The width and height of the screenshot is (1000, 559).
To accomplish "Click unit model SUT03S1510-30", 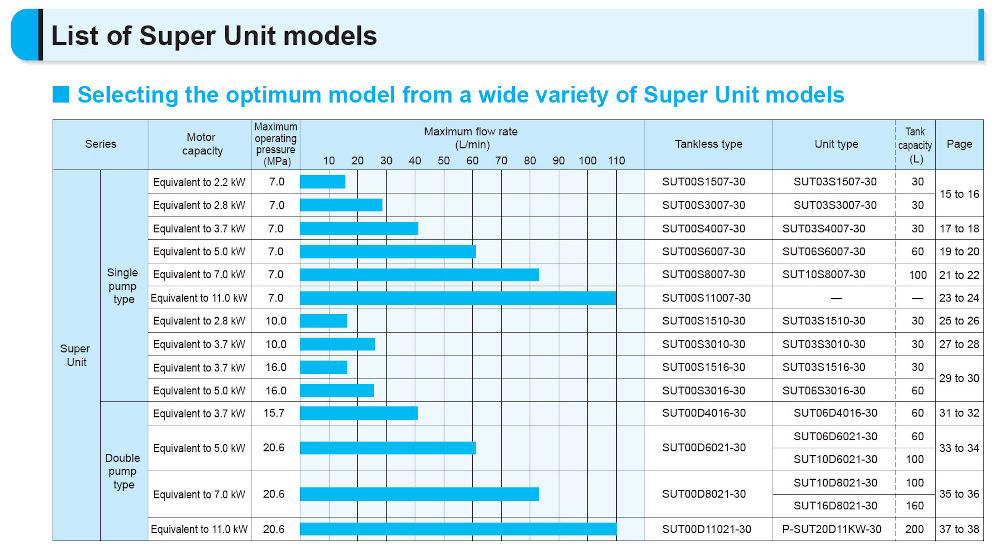I will click(x=823, y=321).
